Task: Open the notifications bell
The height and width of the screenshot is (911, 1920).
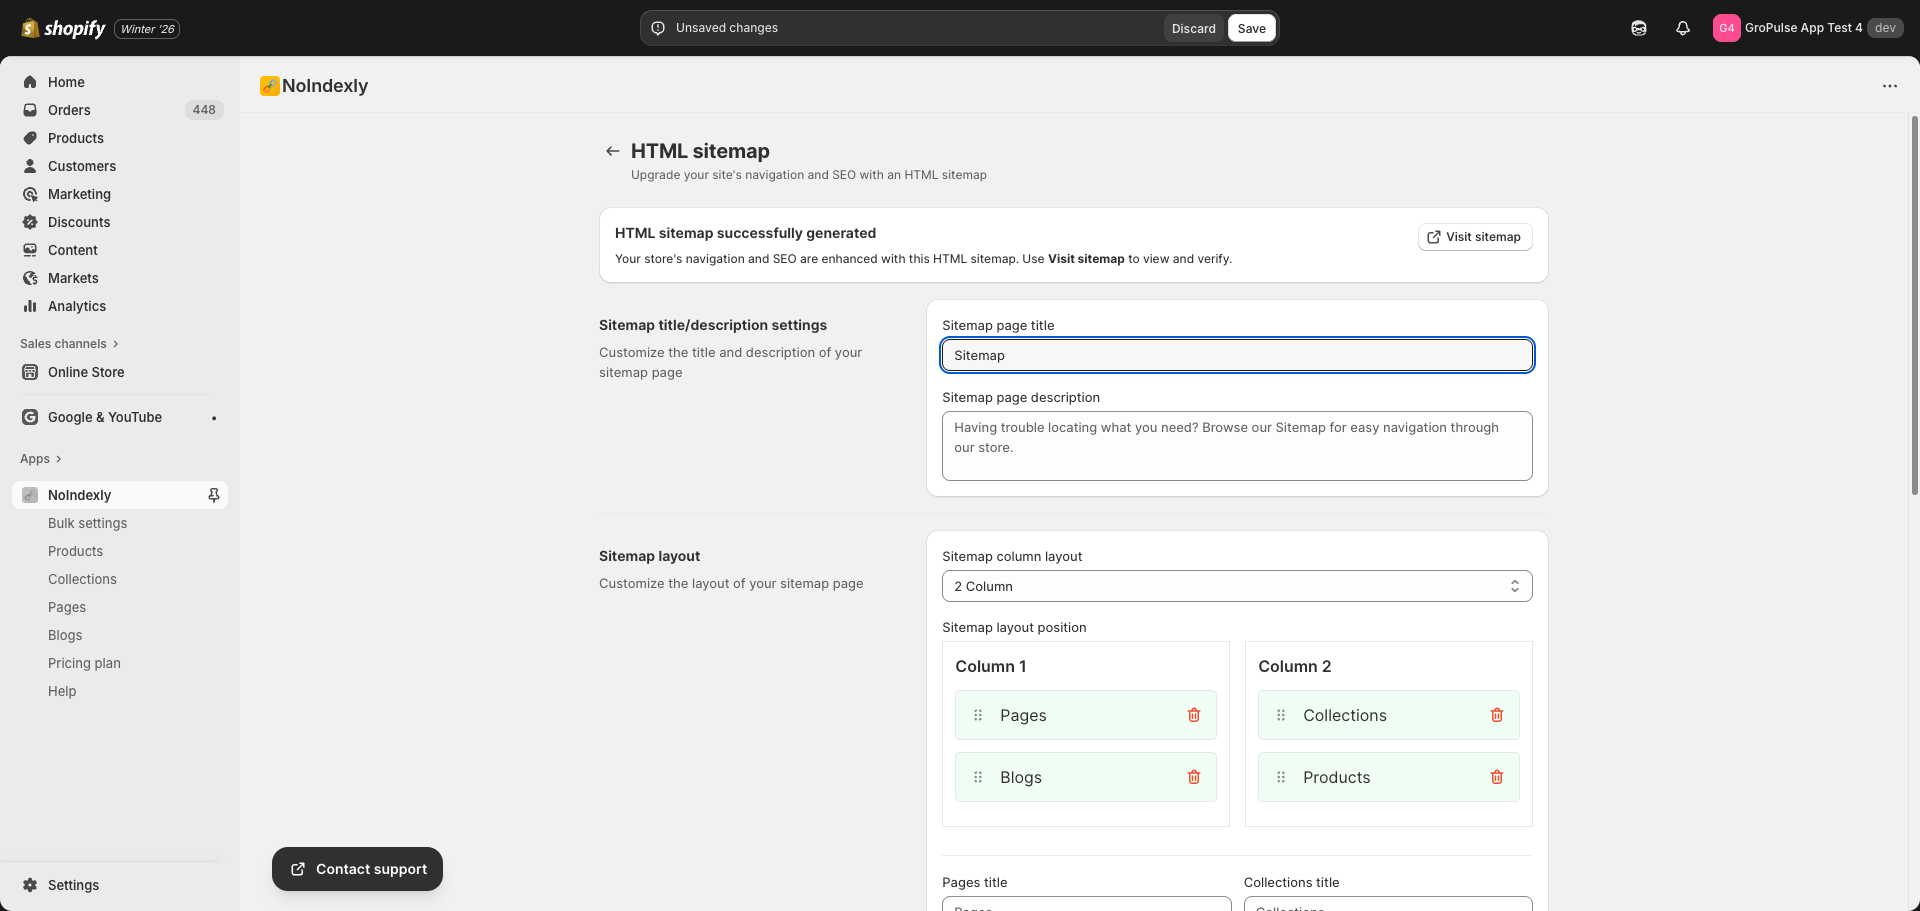Action: point(1682,28)
